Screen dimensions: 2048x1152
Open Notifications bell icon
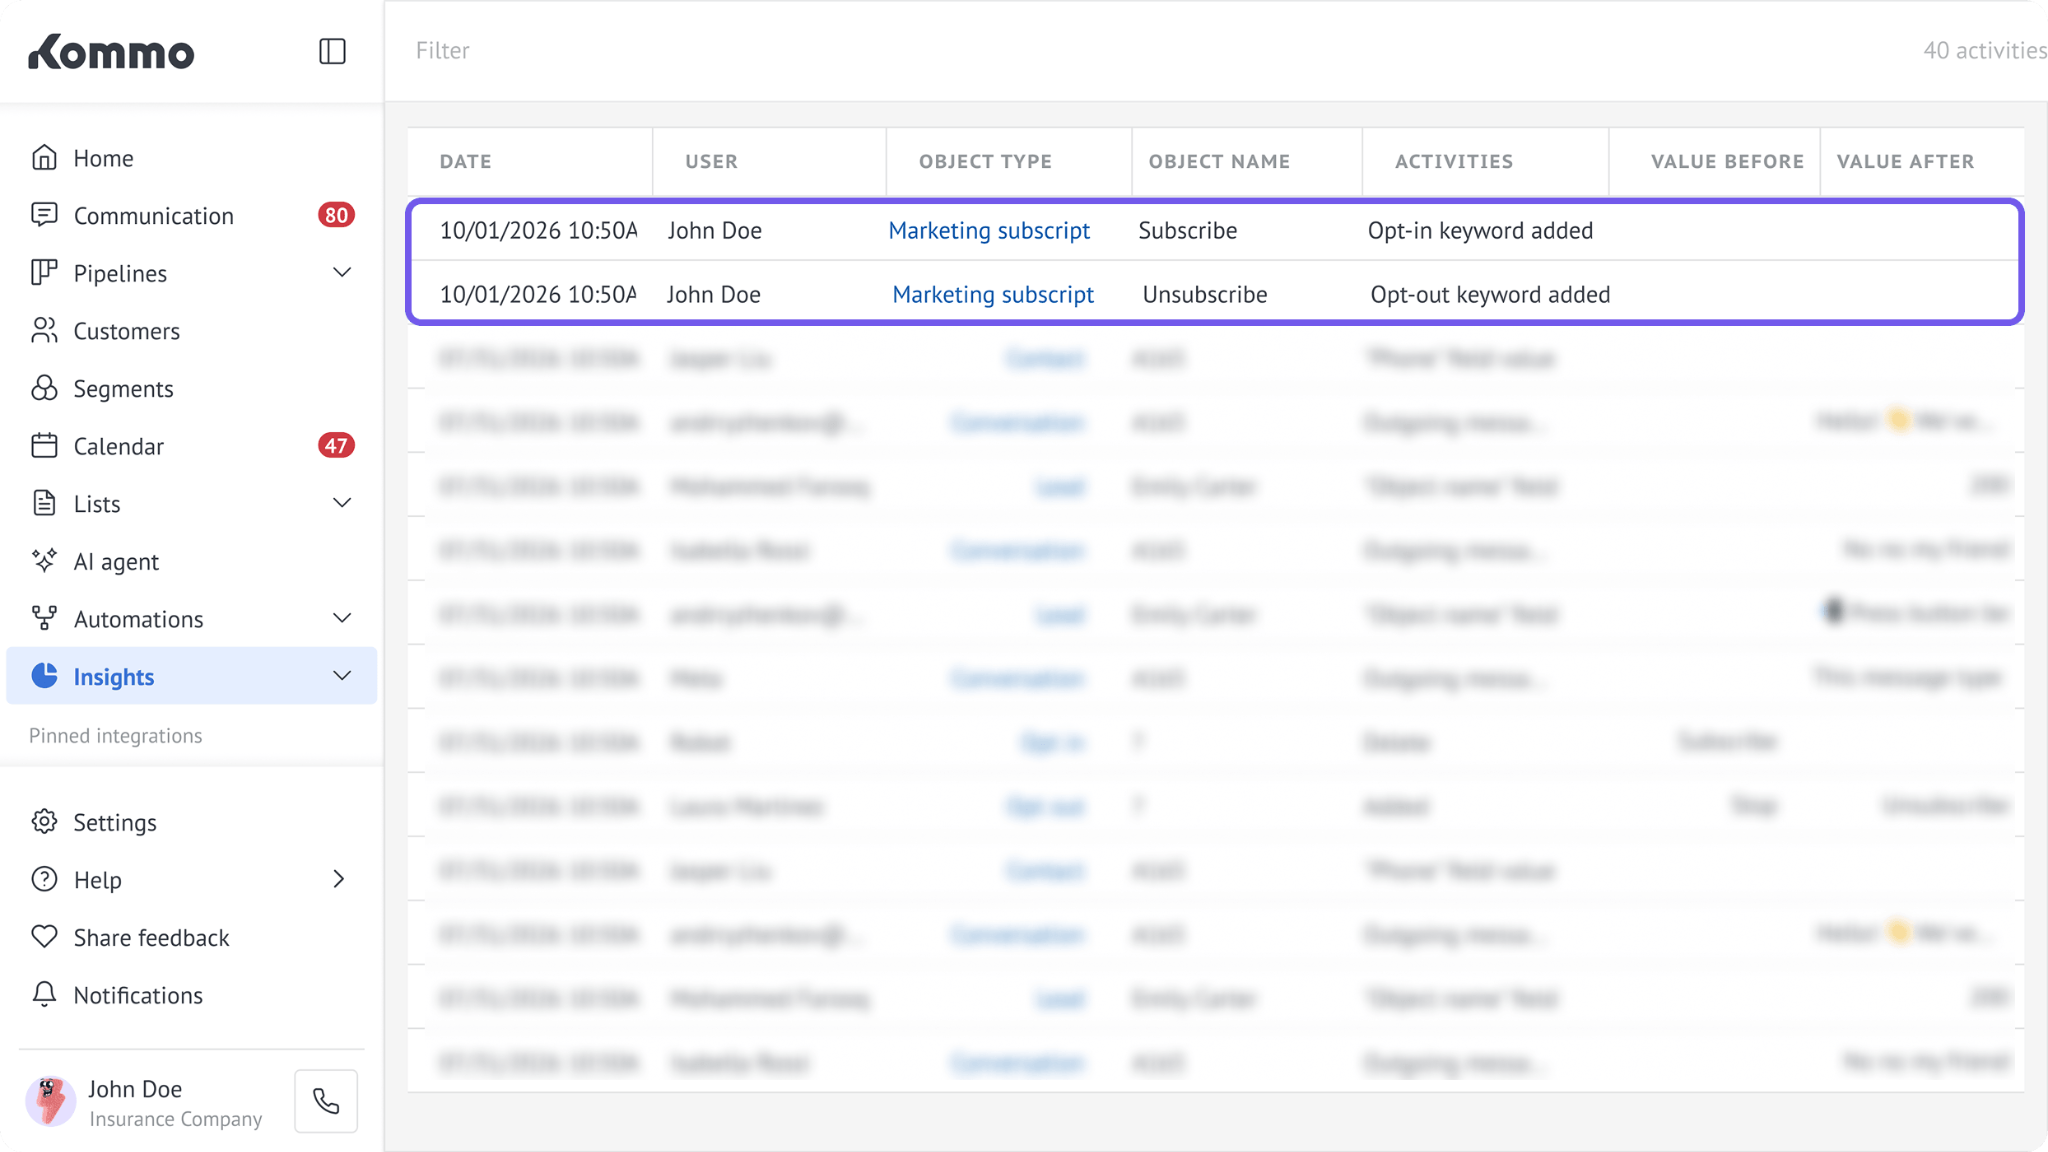point(44,995)
